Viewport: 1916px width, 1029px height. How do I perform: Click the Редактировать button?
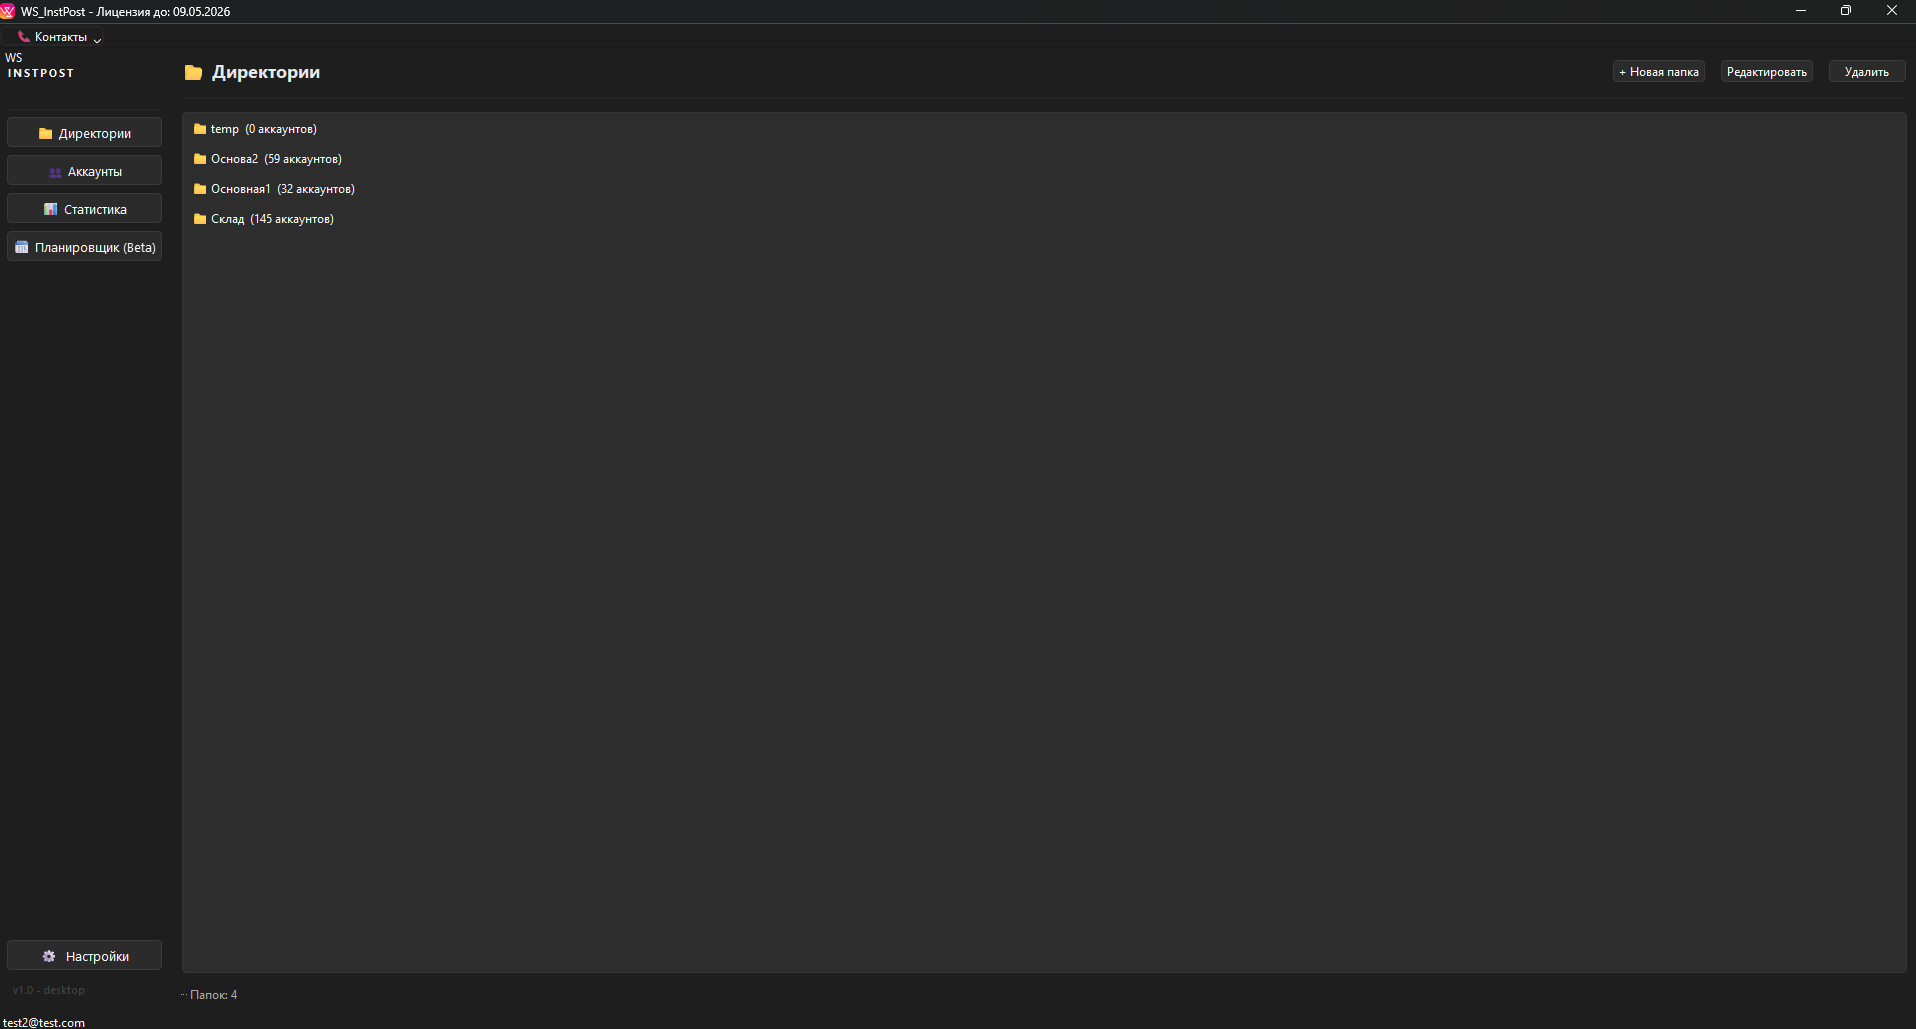[1766, 72]
